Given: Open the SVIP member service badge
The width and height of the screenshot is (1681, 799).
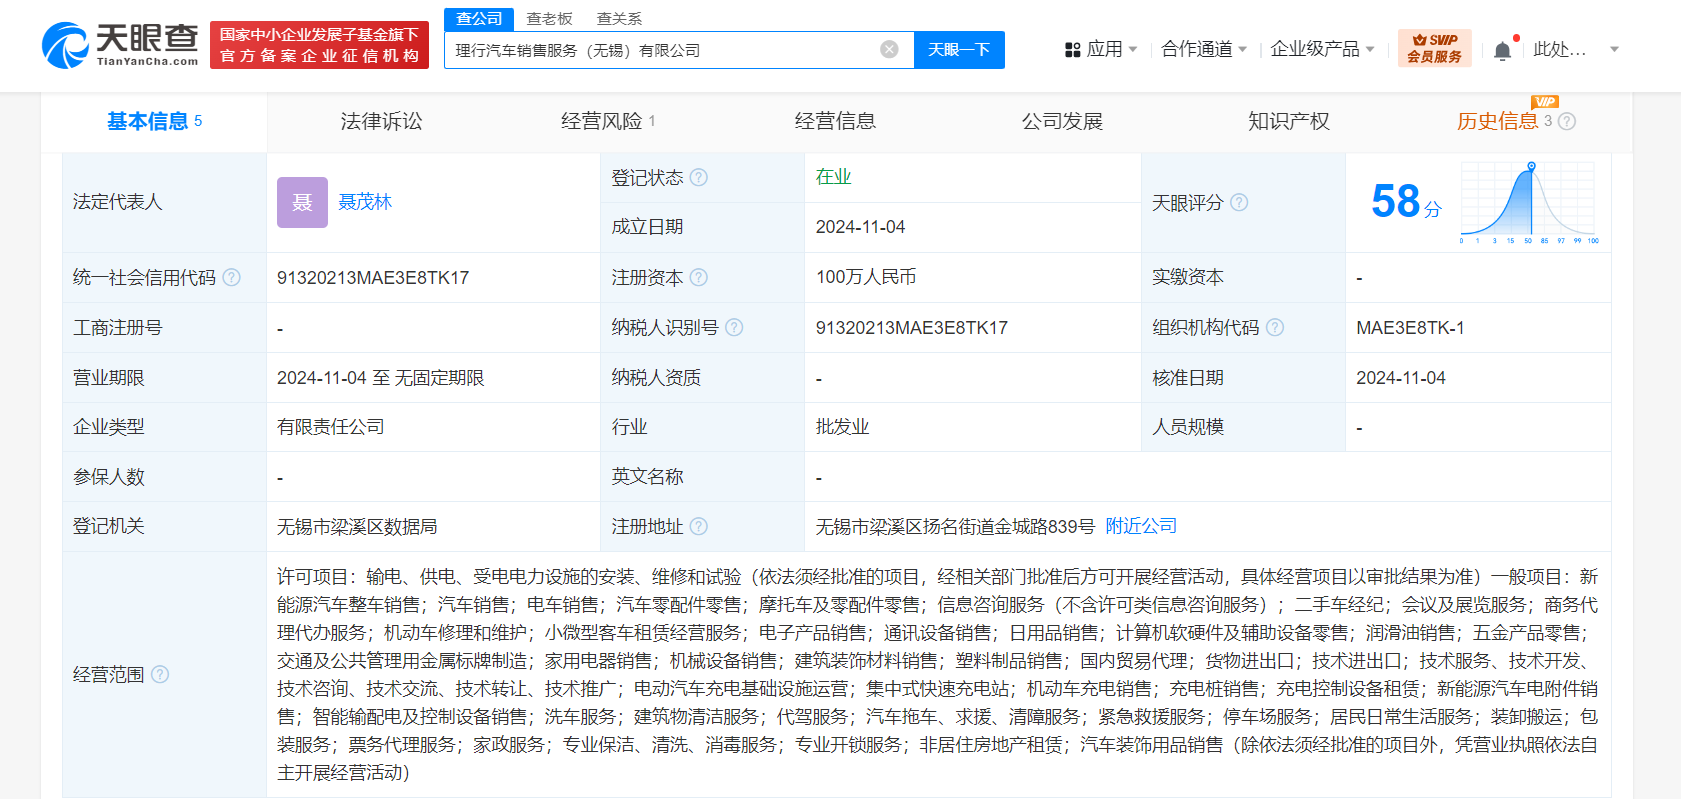Looking at the screenshot, I should pos(1434,48).
